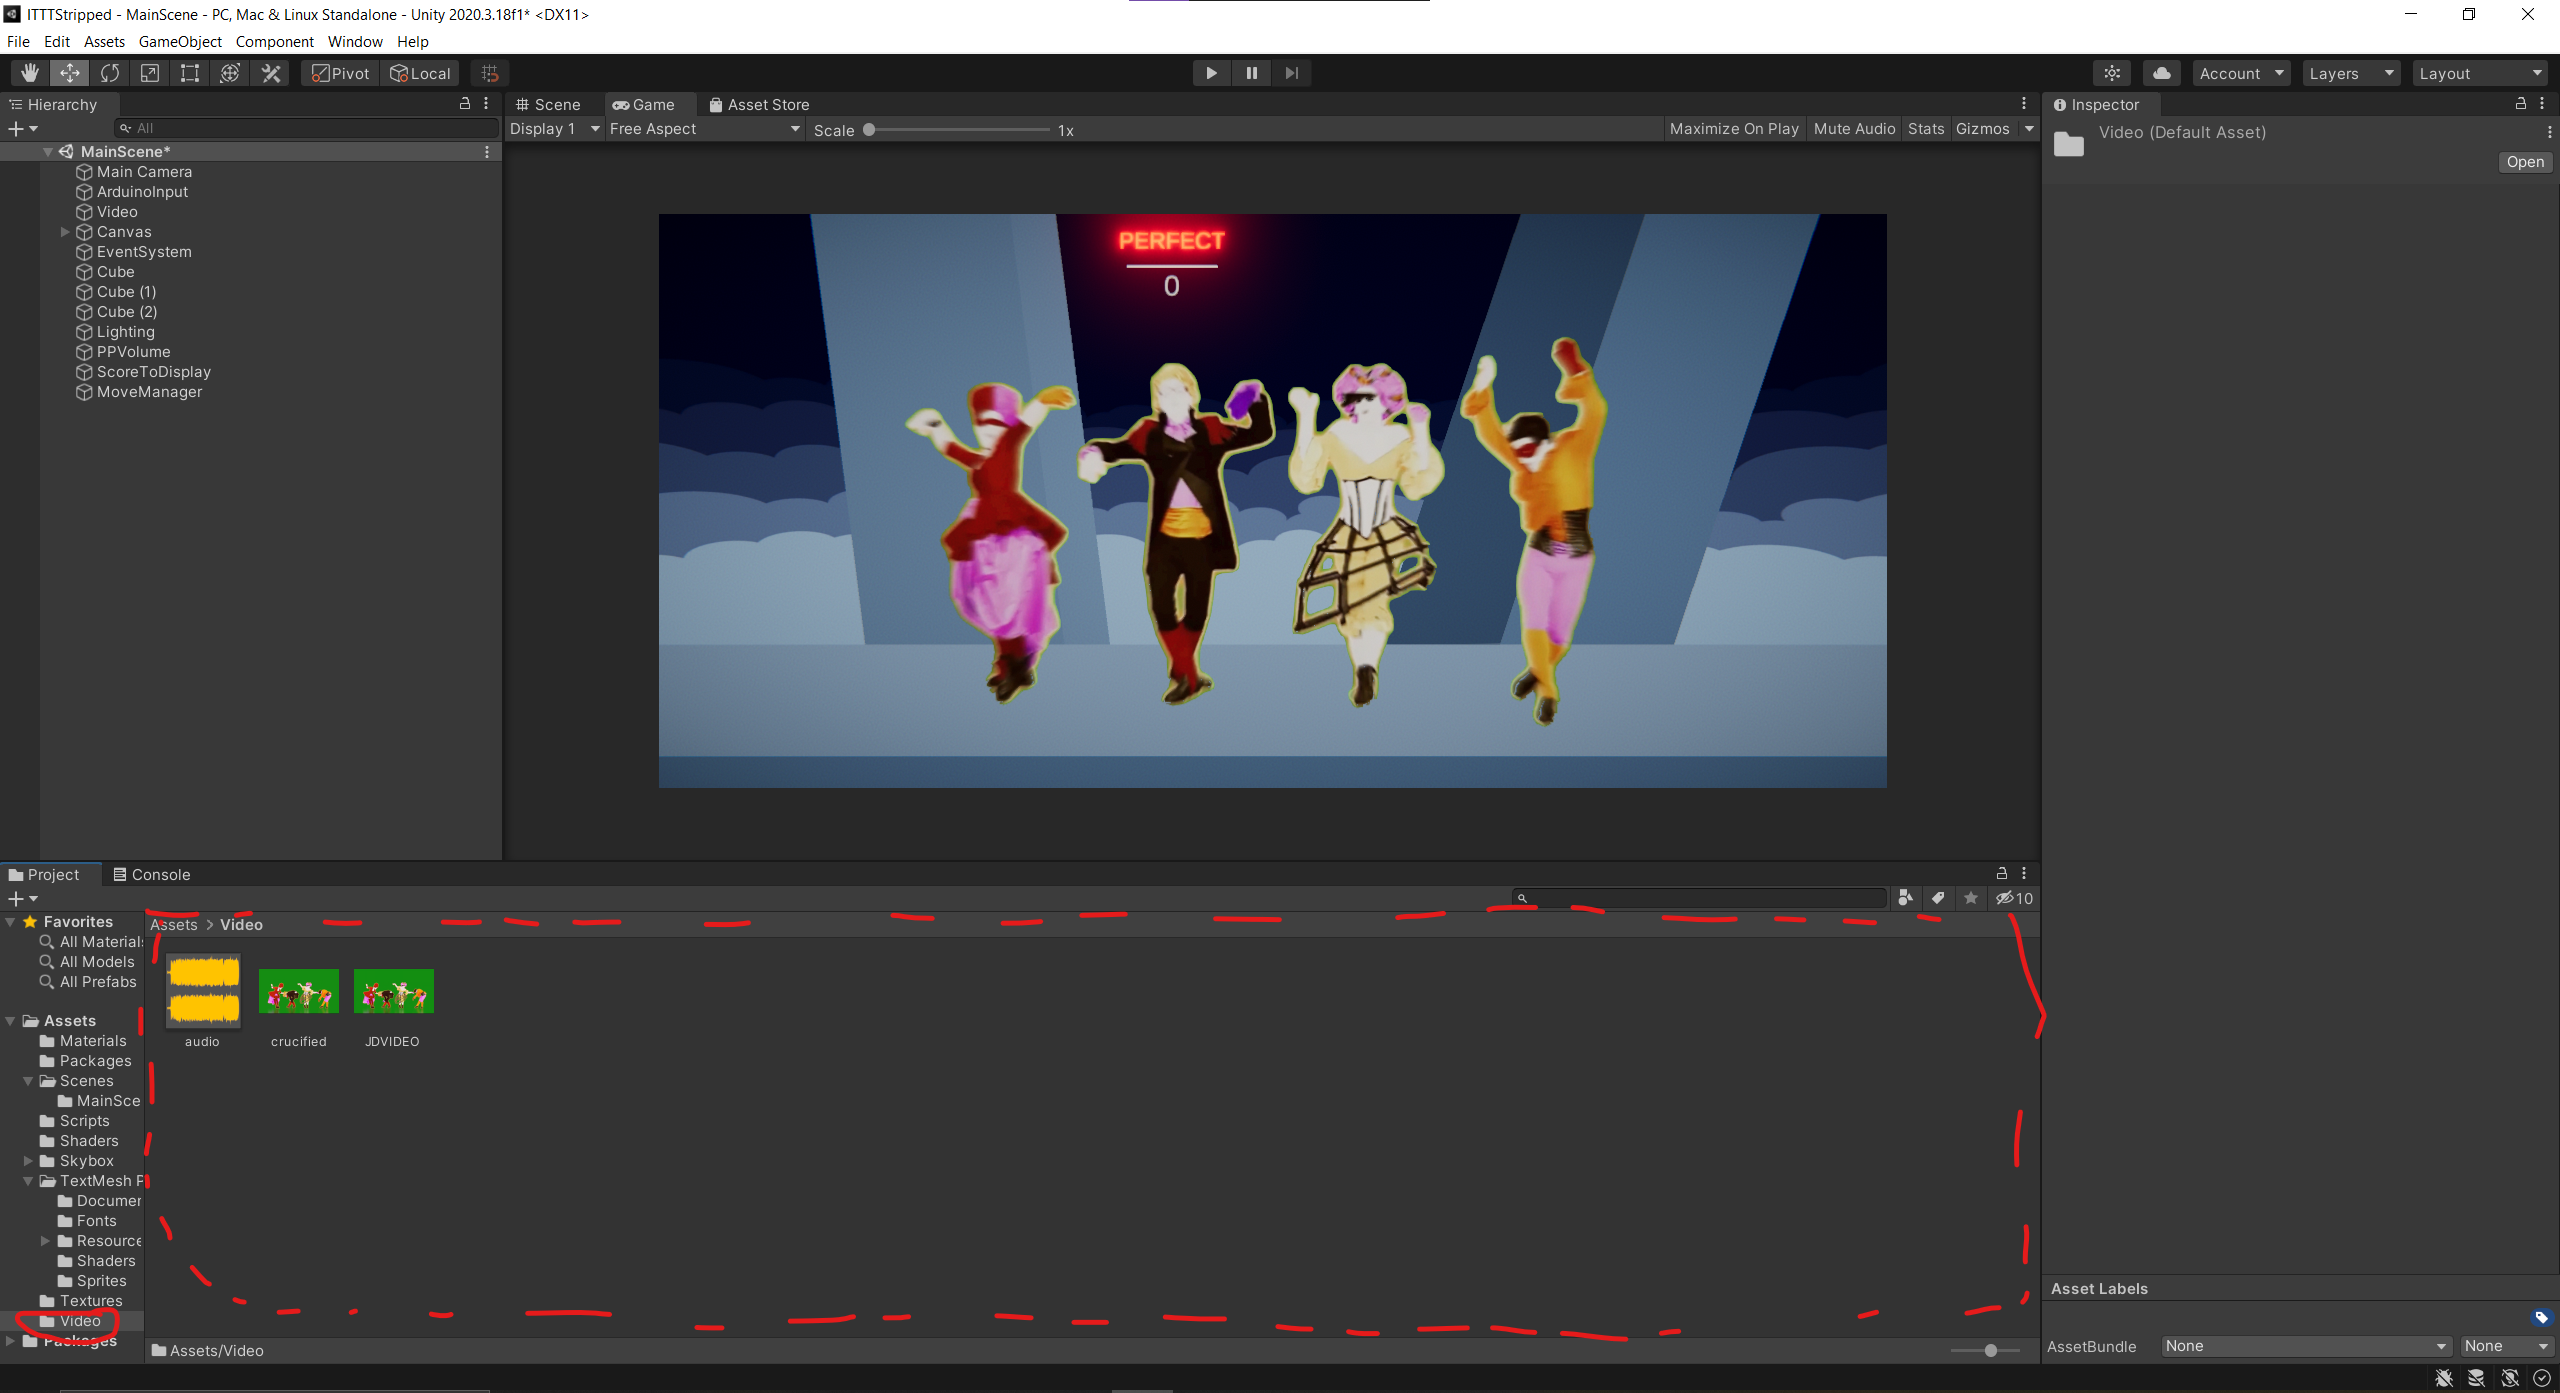Select the Rotate tool
This screenshot has width=2560, height=1393.
(109, 72)
